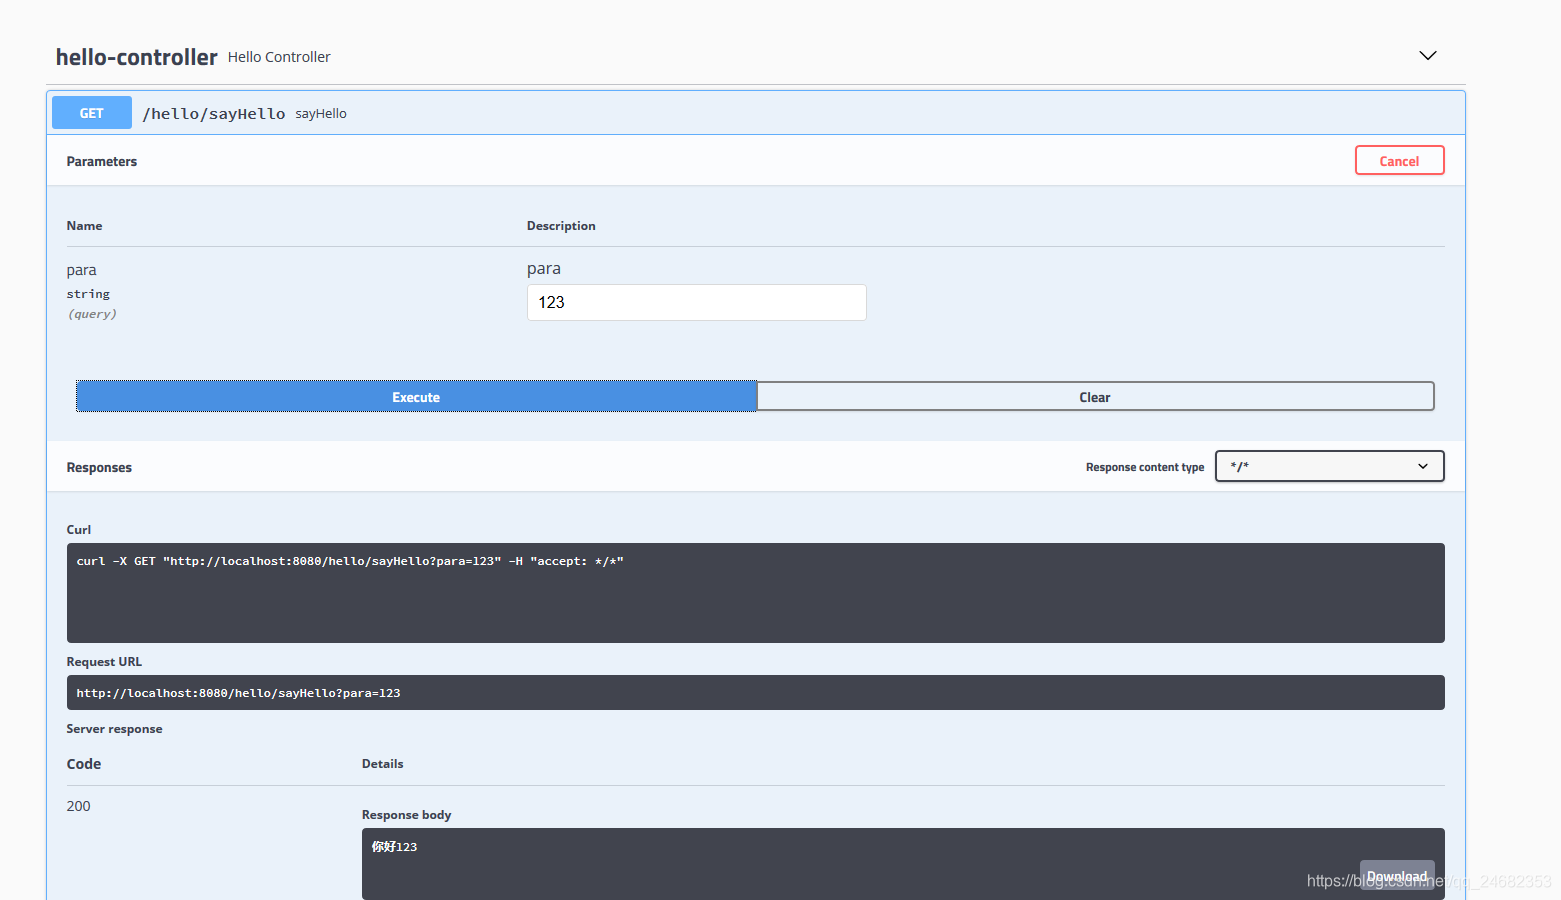The width and height of the screenshot is (1561, 900).
Task: Open the Response content type dropdown
Action: pos(1329,466)
